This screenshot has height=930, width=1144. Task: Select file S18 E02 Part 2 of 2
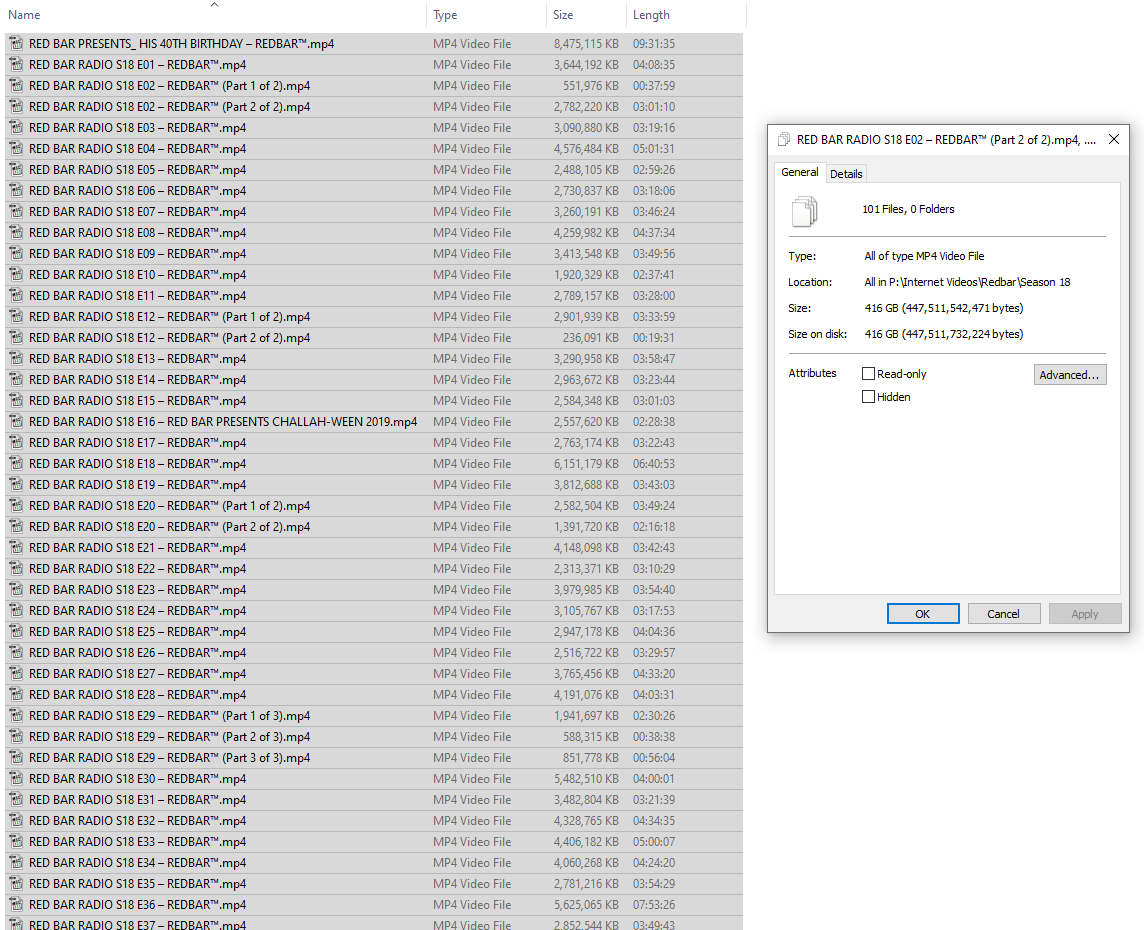[x=374, y=106]
